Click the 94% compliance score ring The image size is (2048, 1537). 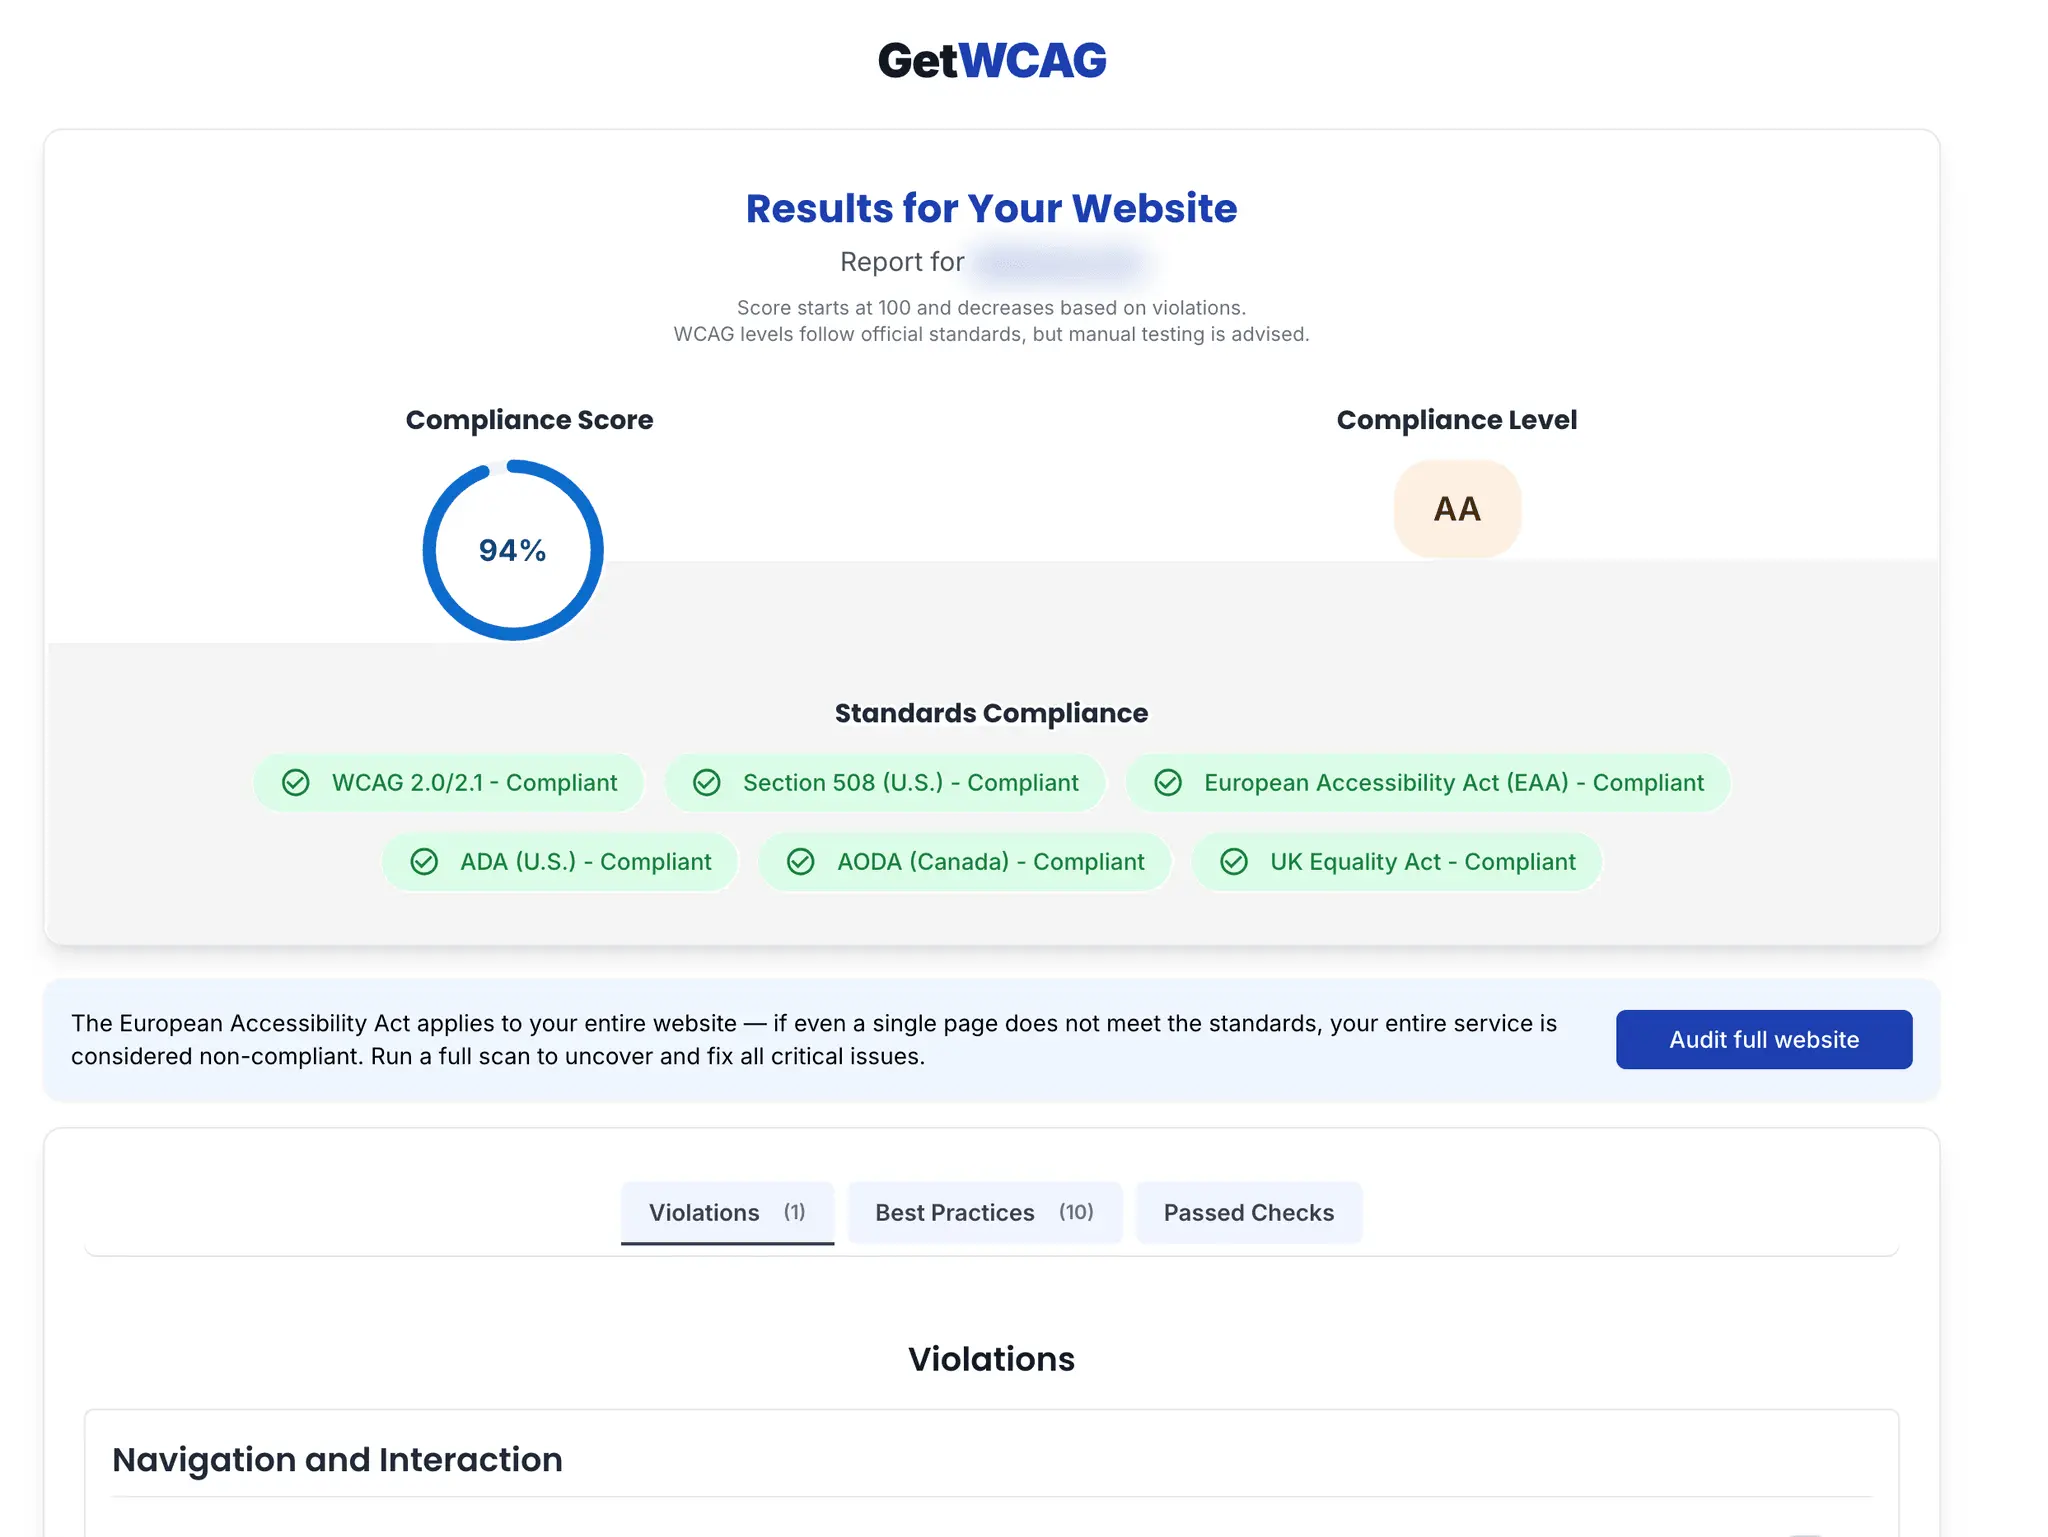pyautogui.click(x=513, y=550)
